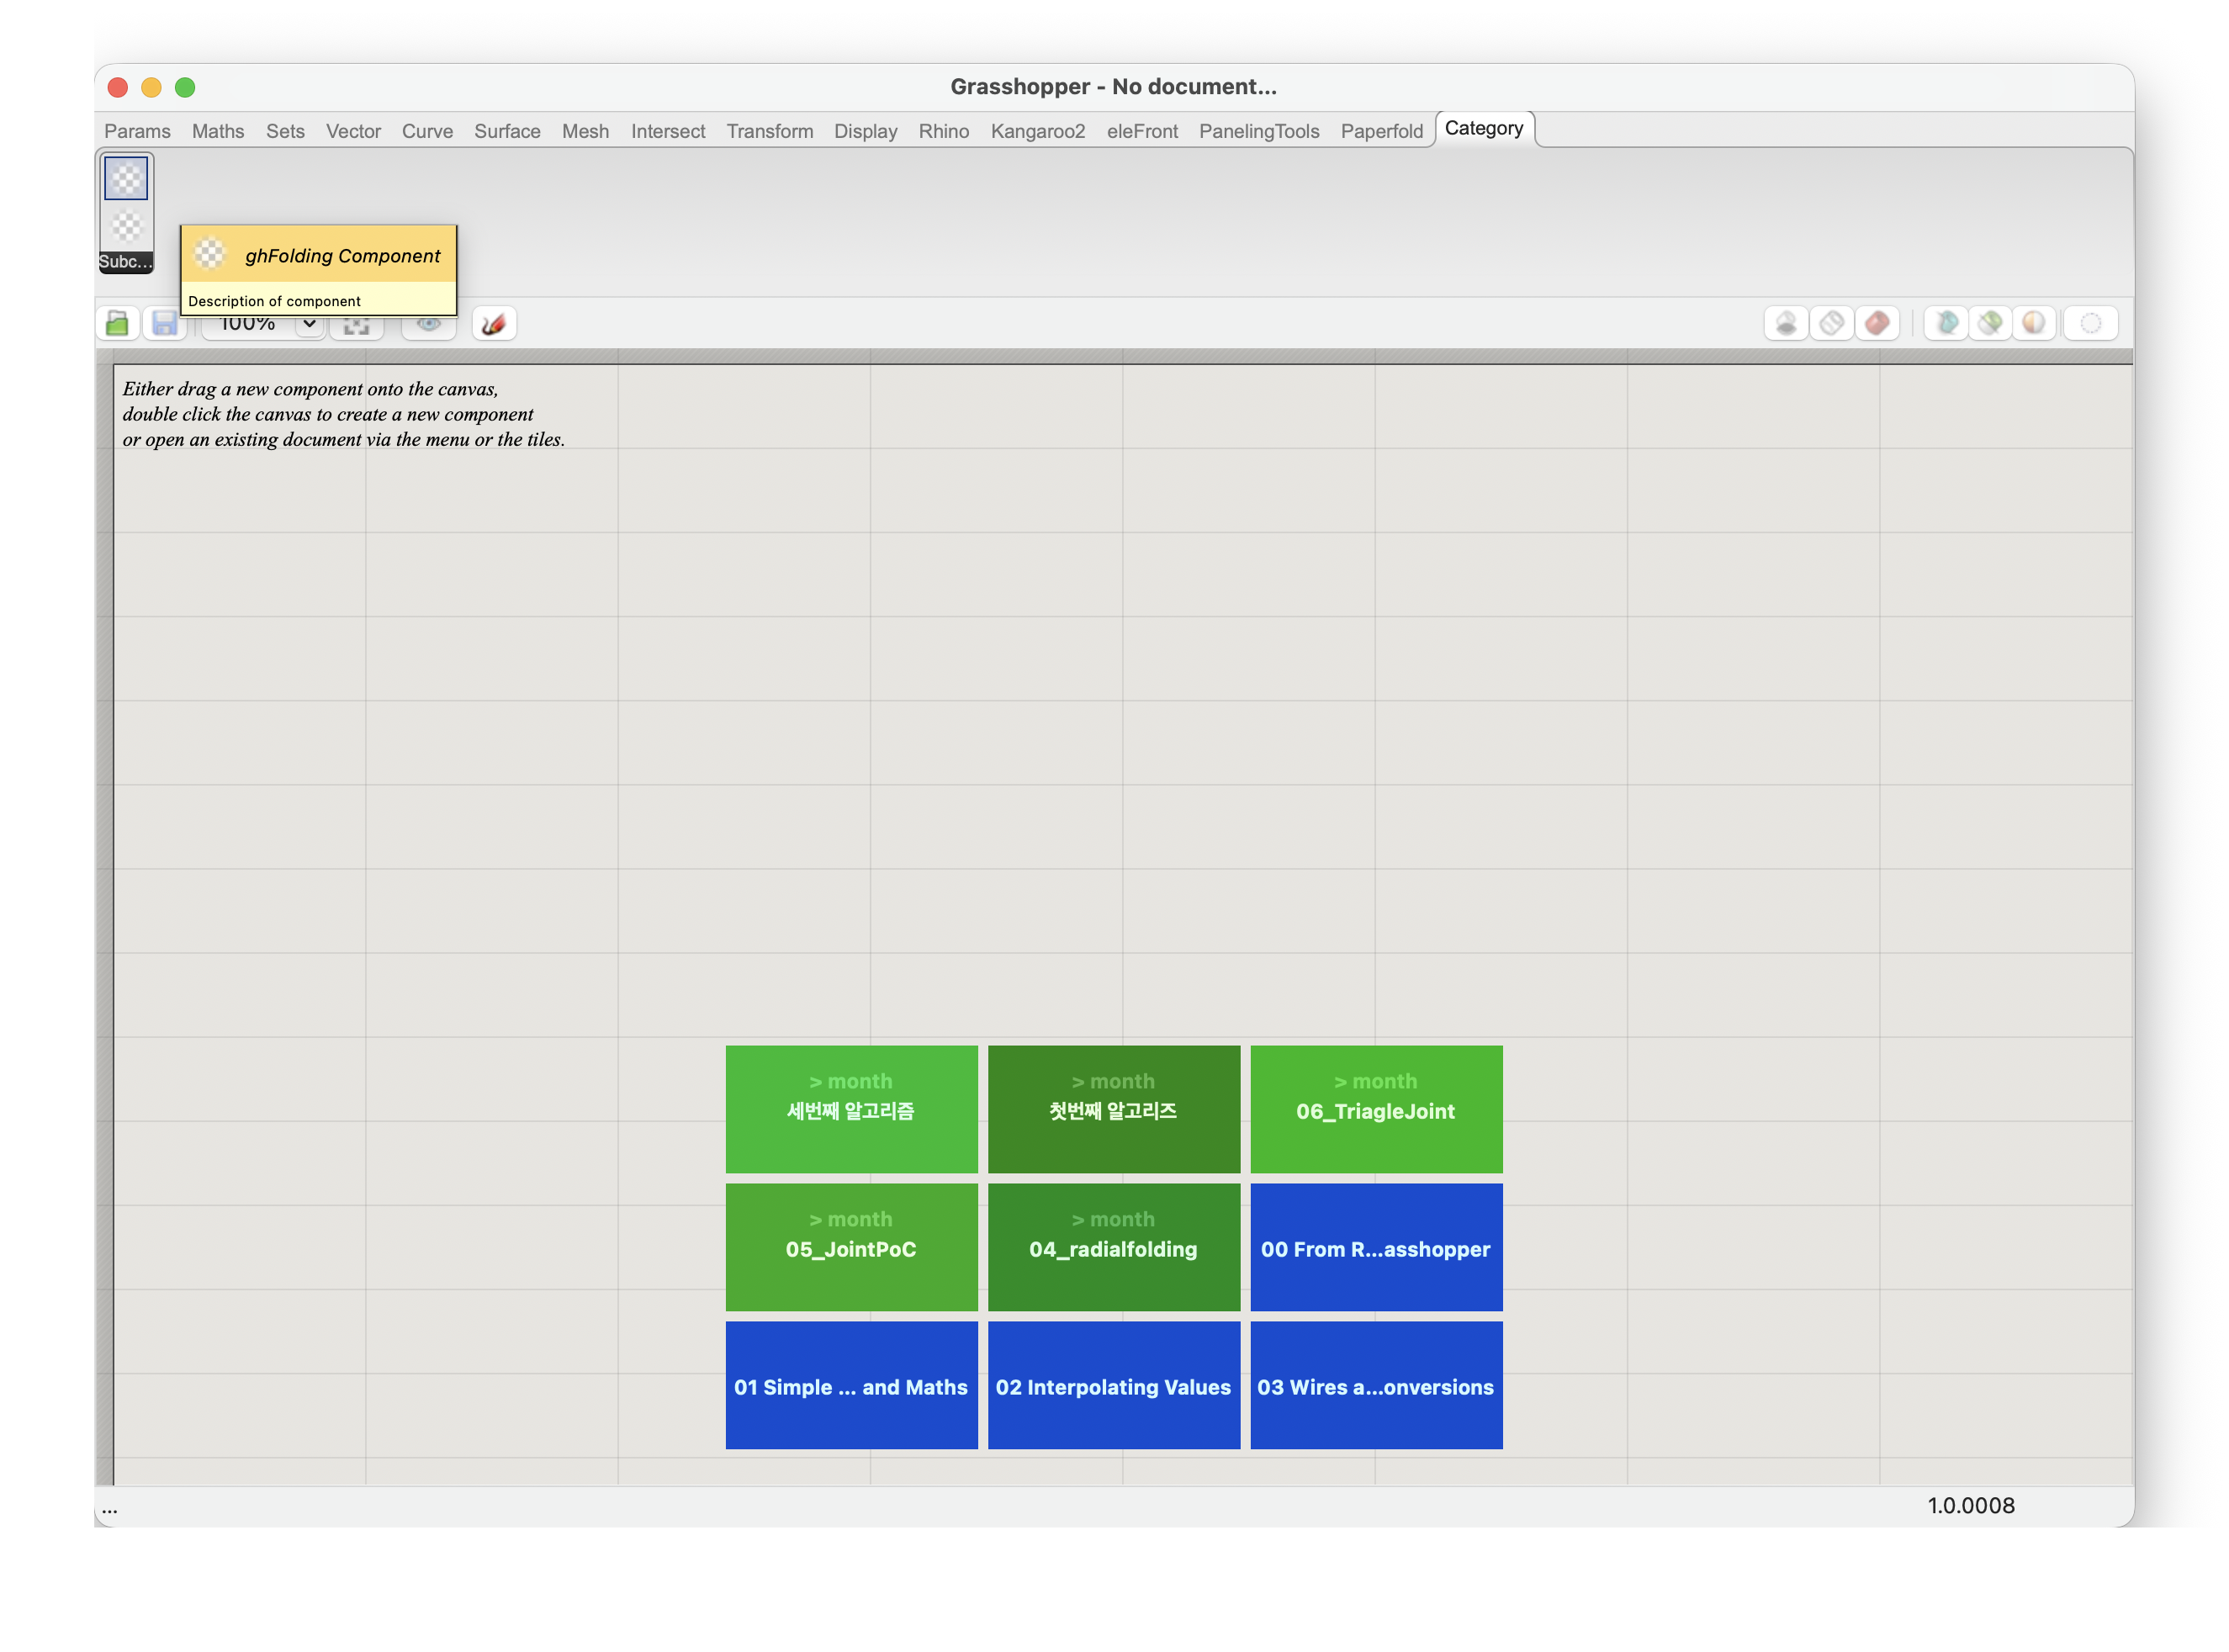Viewport: 2229px width, 1652px height.
Task: Click the green open file folder icon
Action: 118,324
